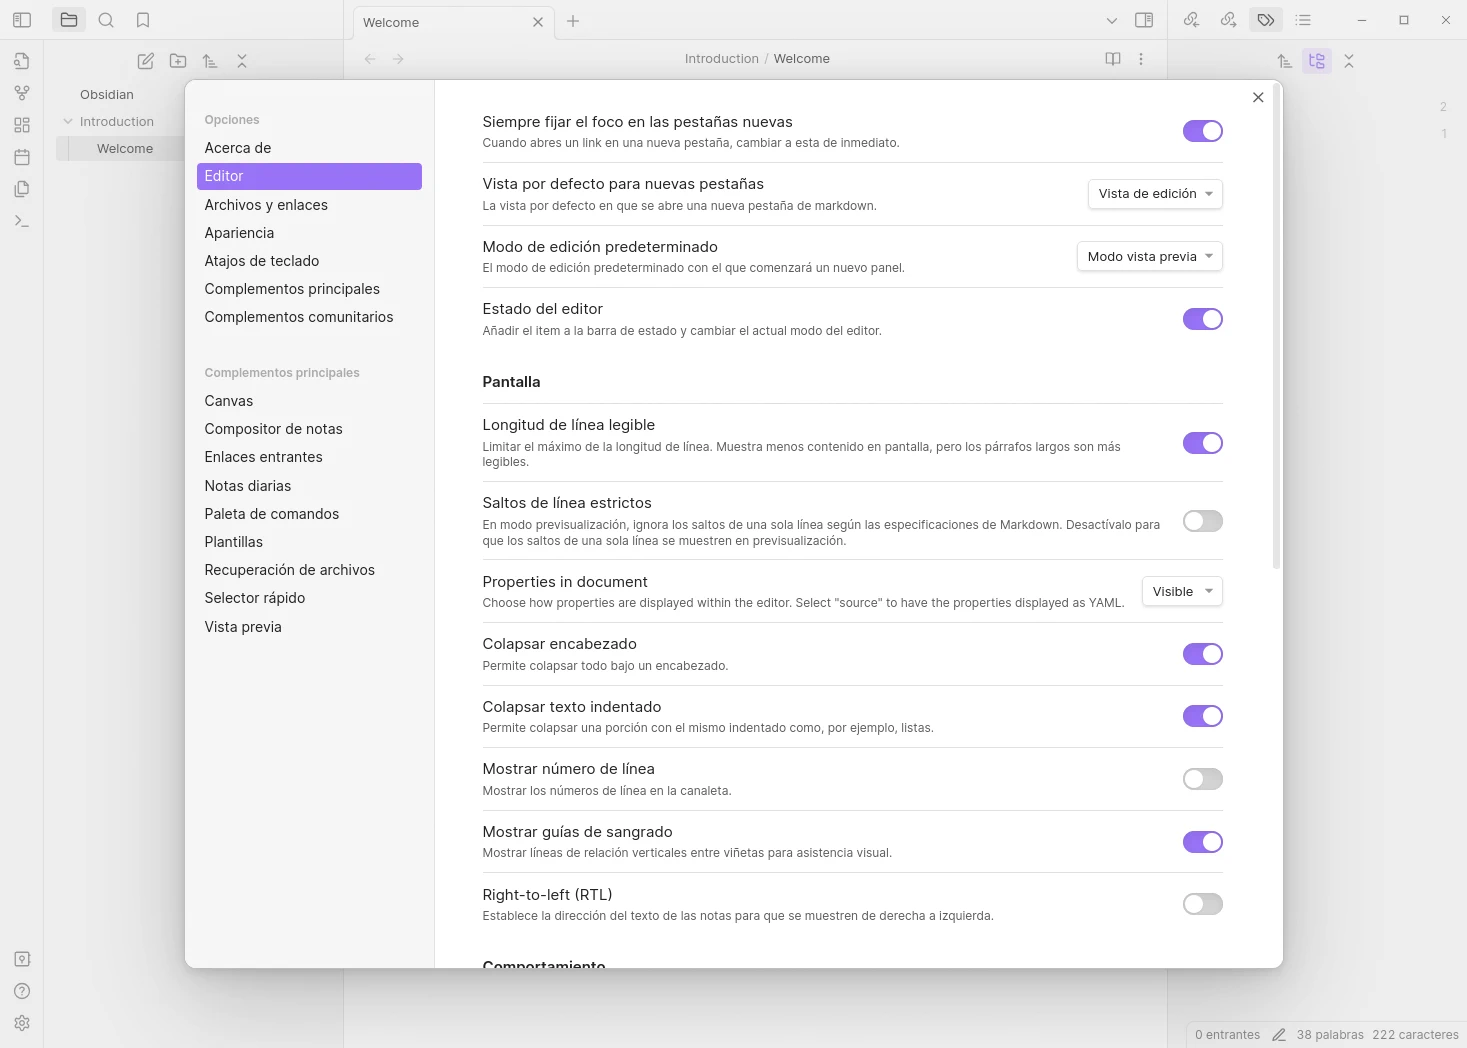Open the search icon in left sidebar
This screenshot has width=1467, height=1048.
coord(106,20)
